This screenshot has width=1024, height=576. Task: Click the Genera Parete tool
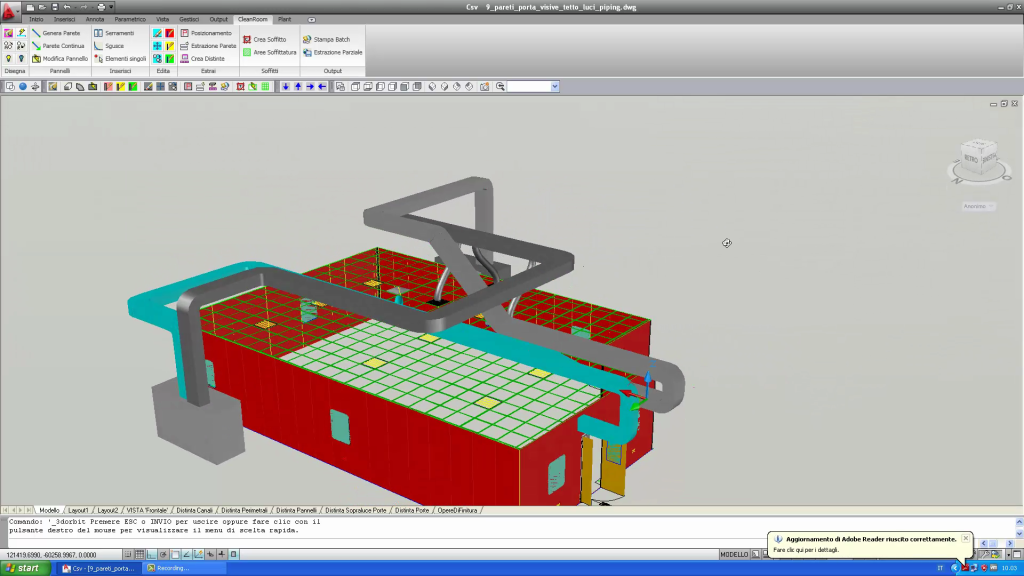pyautogui.click(x=57, y=33)
